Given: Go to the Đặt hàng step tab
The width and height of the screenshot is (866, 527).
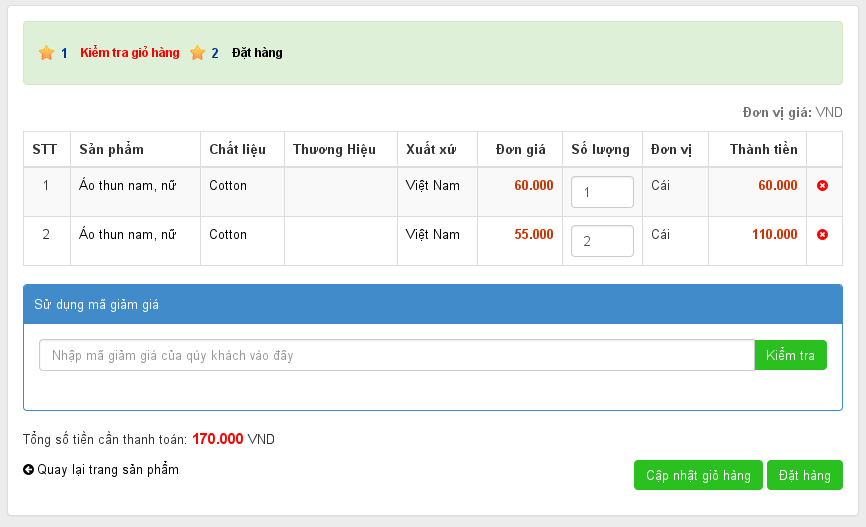Looking at the screenshot, I should pos(257,52).
